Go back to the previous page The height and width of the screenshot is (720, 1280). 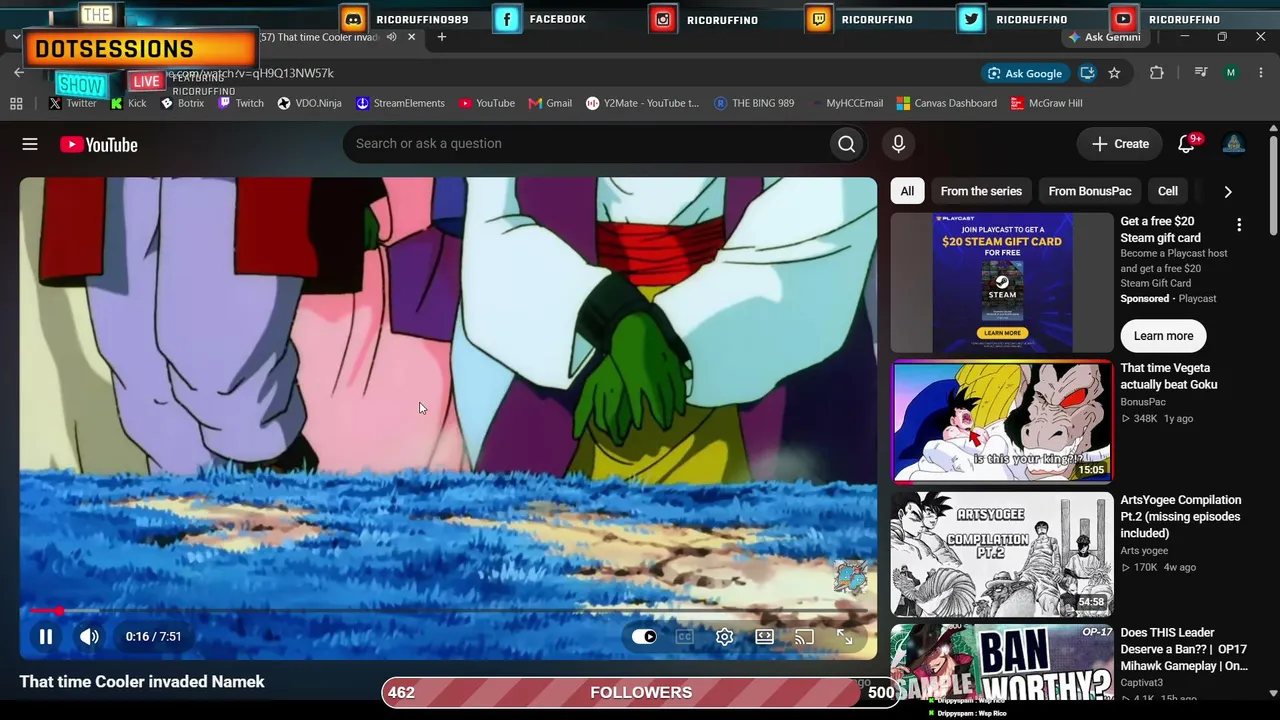(x=18, y=73)
